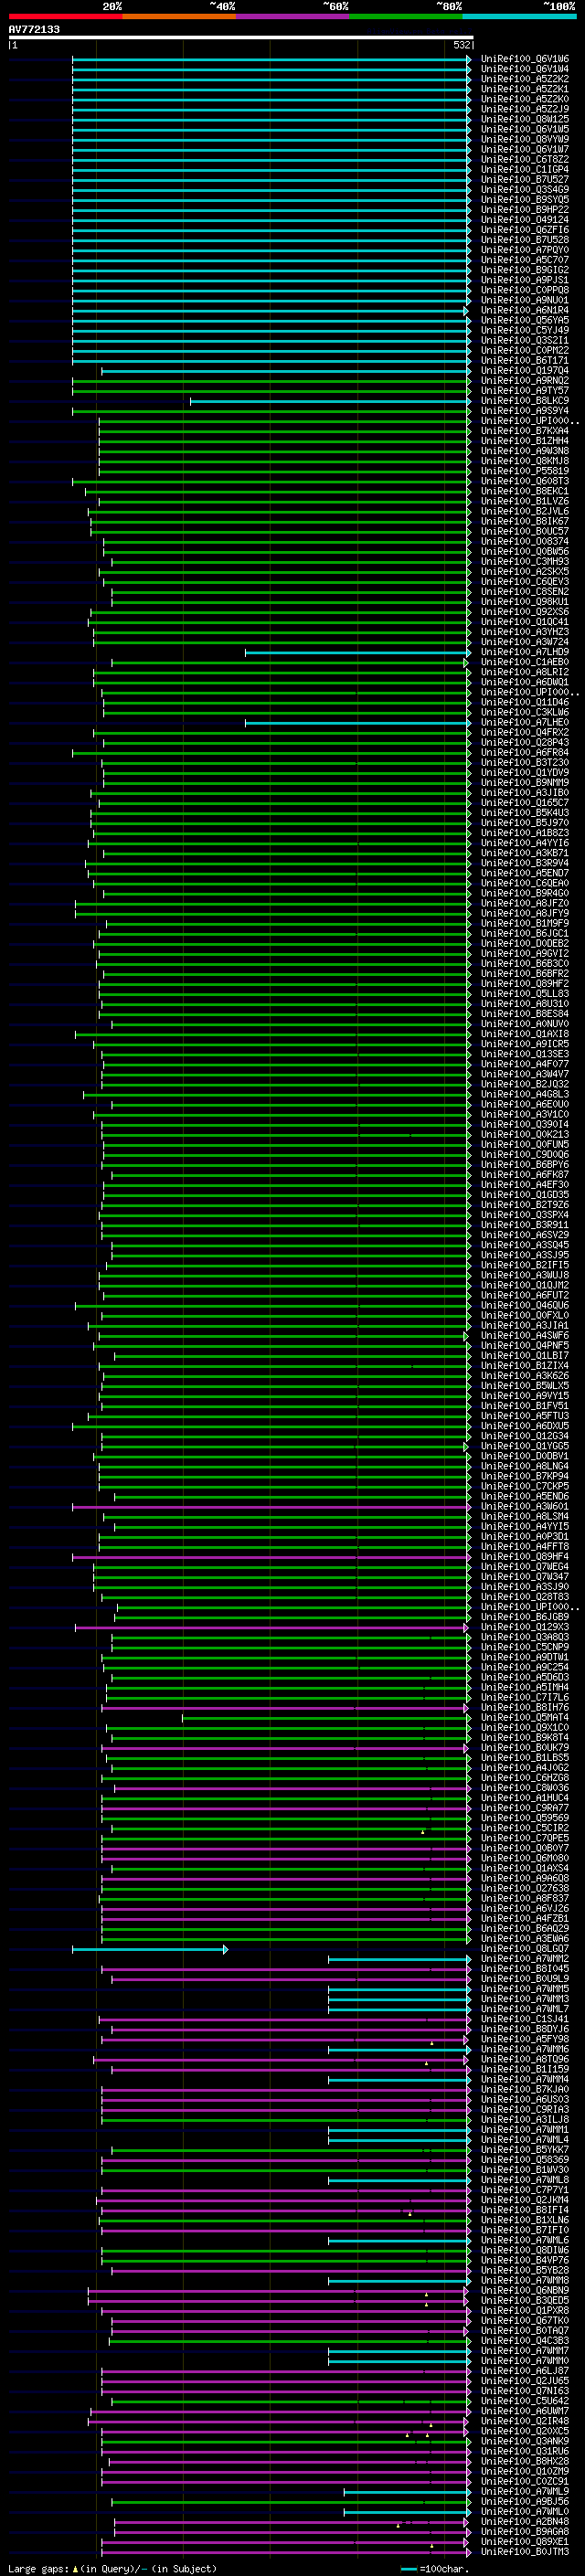This screenshot has height=2576, width=585.
Task: Select the UniRef100_Q197Q4 label
Action: click(x=524, y=370)
